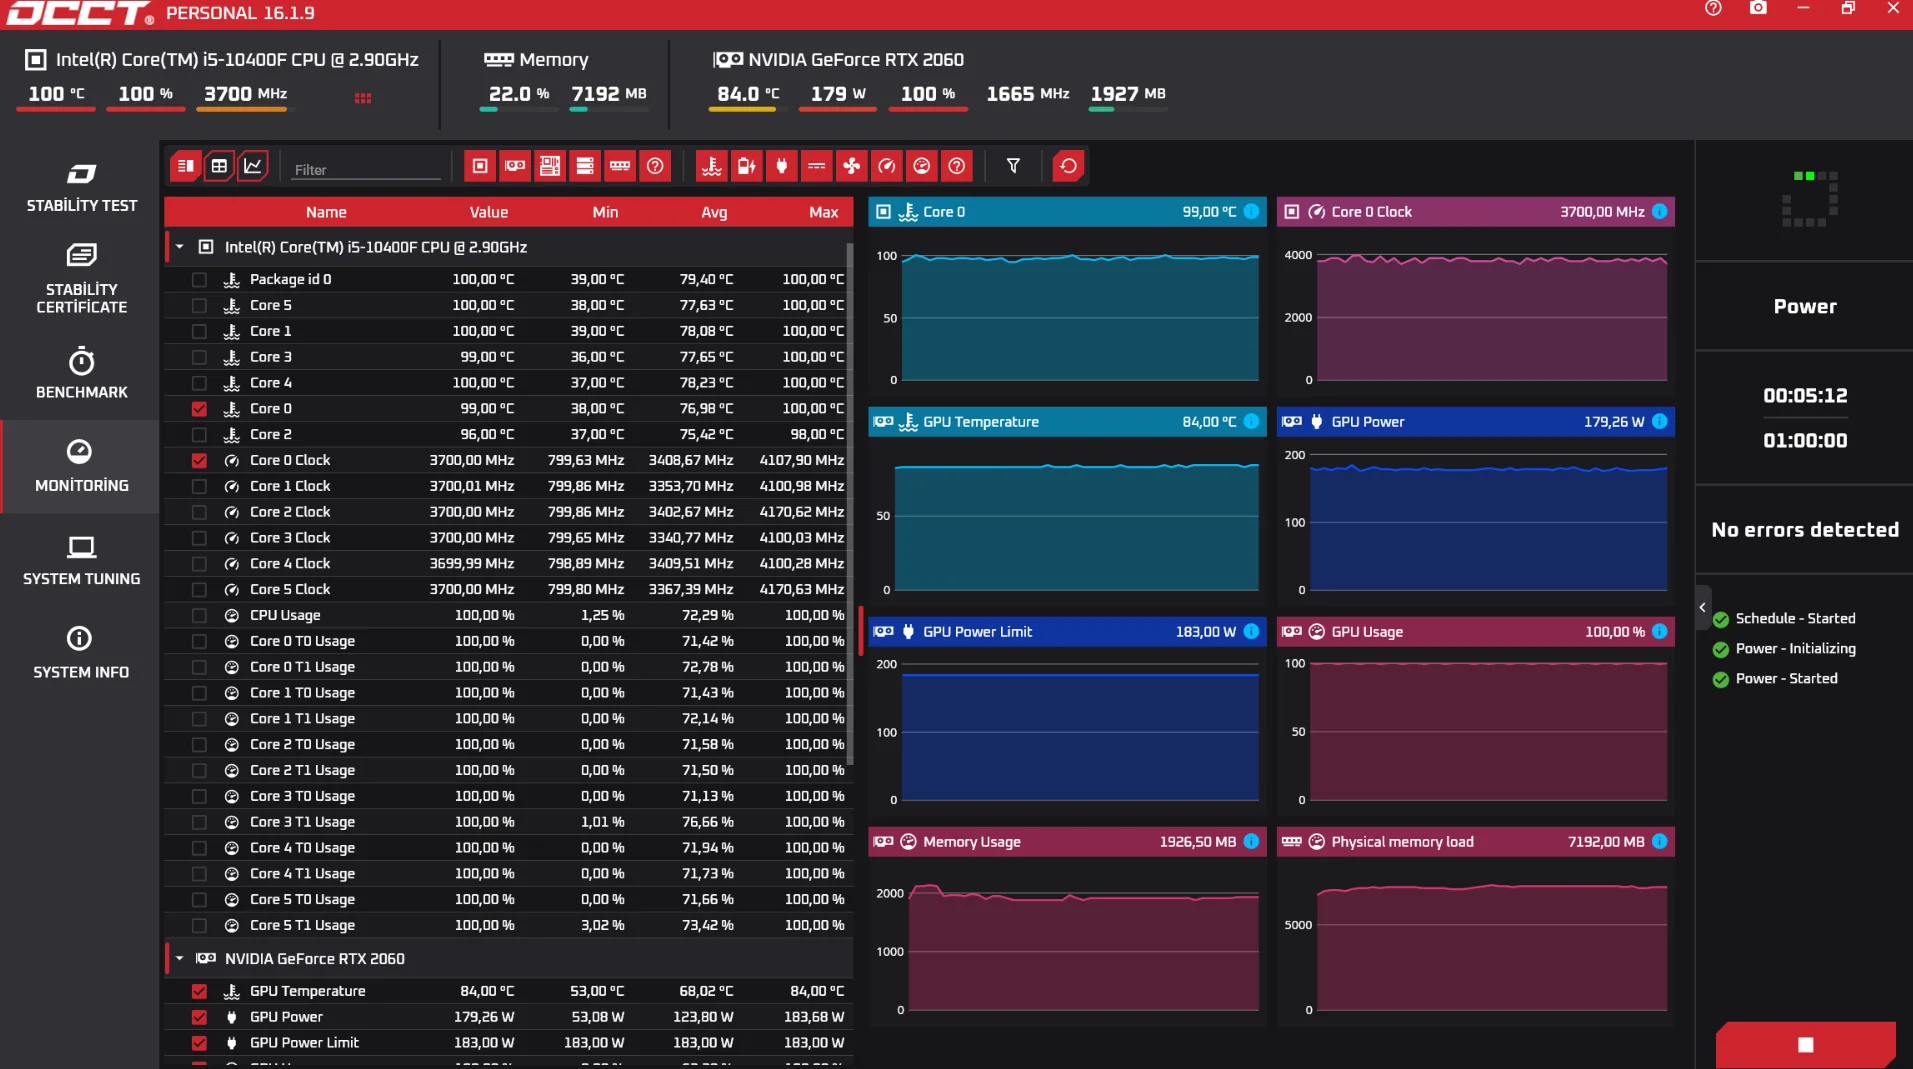Uncheck the Core 0 Clock checkbox
The width and height of the screenshot is (1913, 1069).
click(199, 461)
